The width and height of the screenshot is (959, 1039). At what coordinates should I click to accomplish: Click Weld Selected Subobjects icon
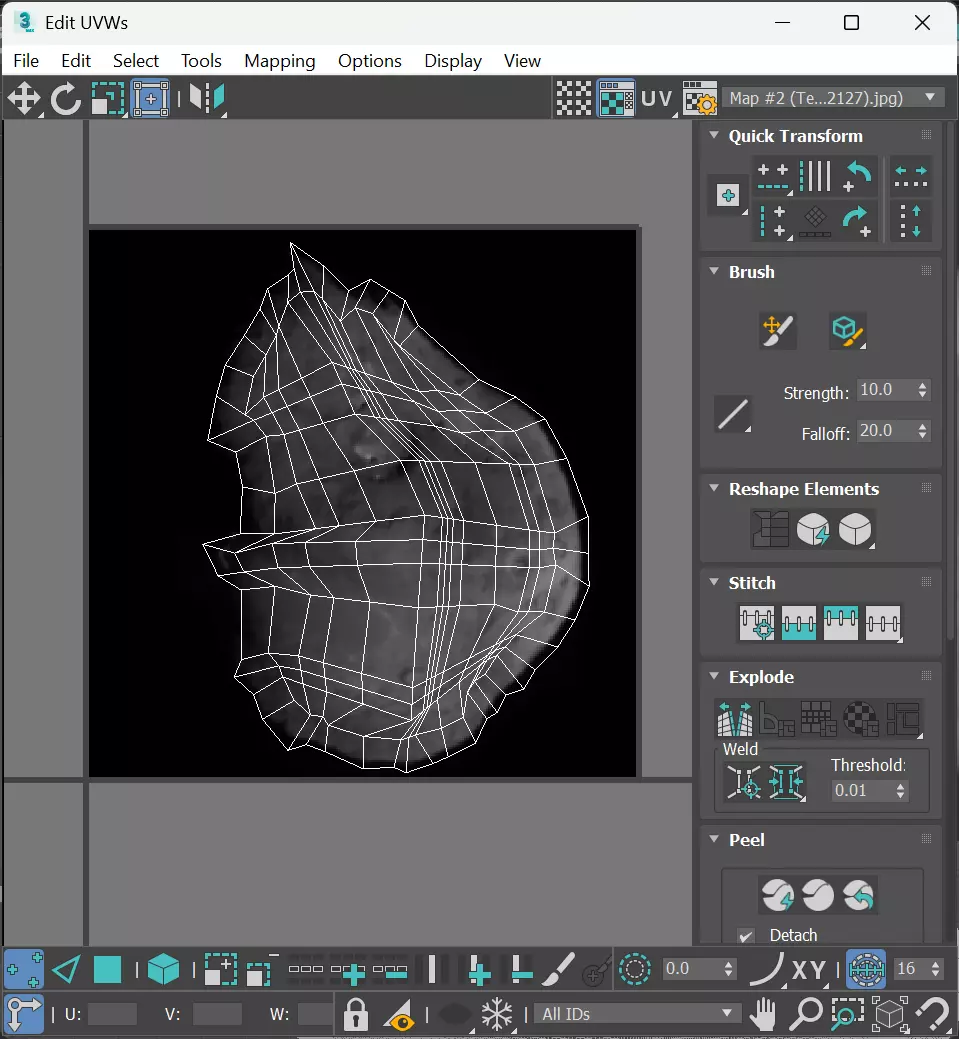click(x=786, y=783)
